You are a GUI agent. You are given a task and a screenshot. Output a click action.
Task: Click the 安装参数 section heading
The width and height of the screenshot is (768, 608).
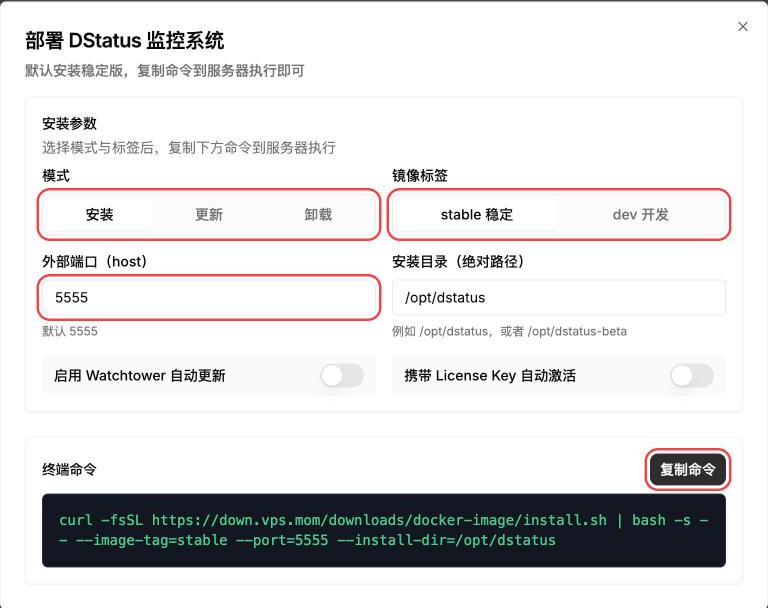click(69, 123)
